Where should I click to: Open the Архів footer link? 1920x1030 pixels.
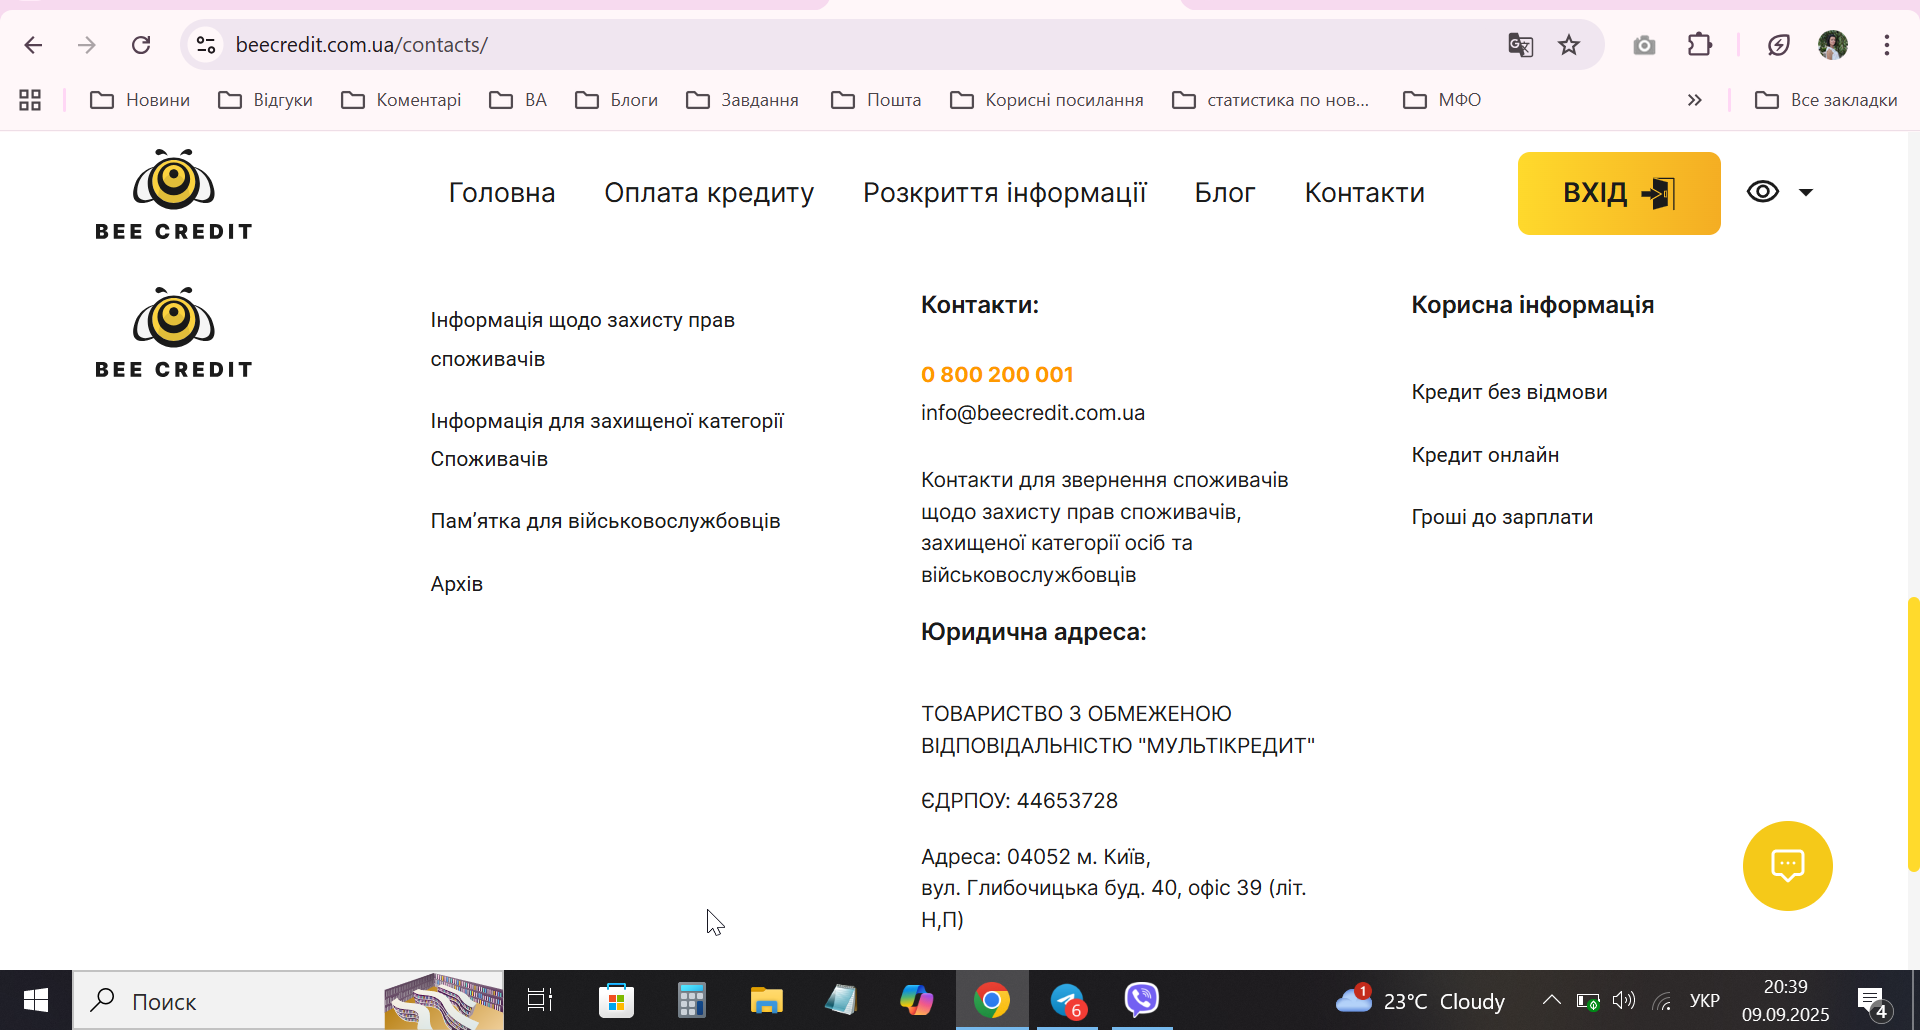[456, 584]
